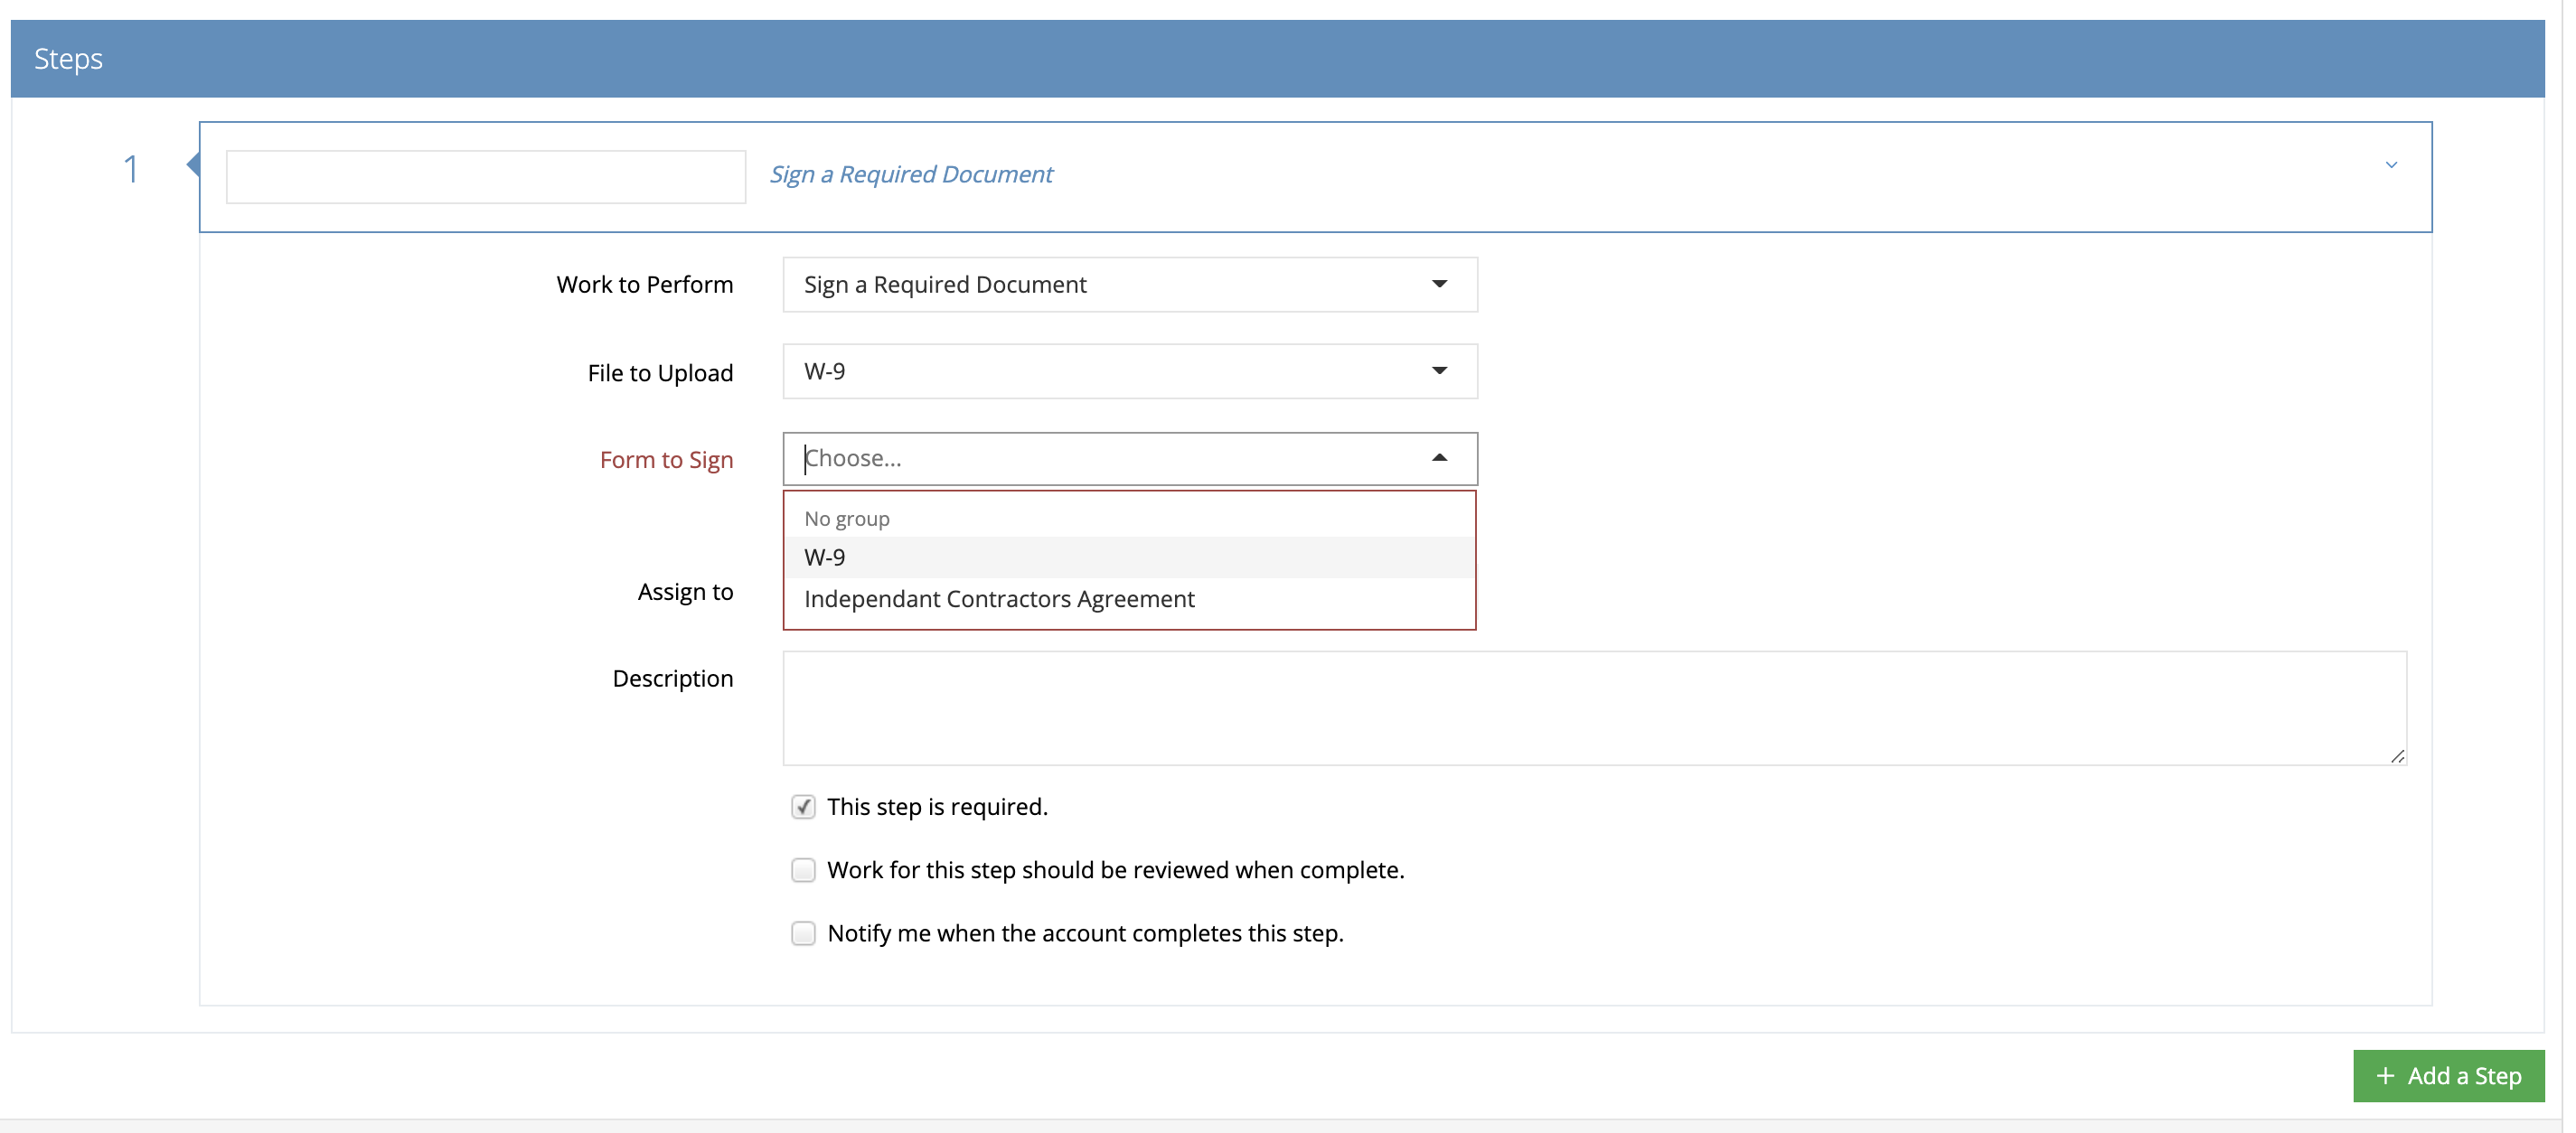This screenshot has width=2576, height=1133.
Task: Enable review when step is complete
Action: point(803,870)
